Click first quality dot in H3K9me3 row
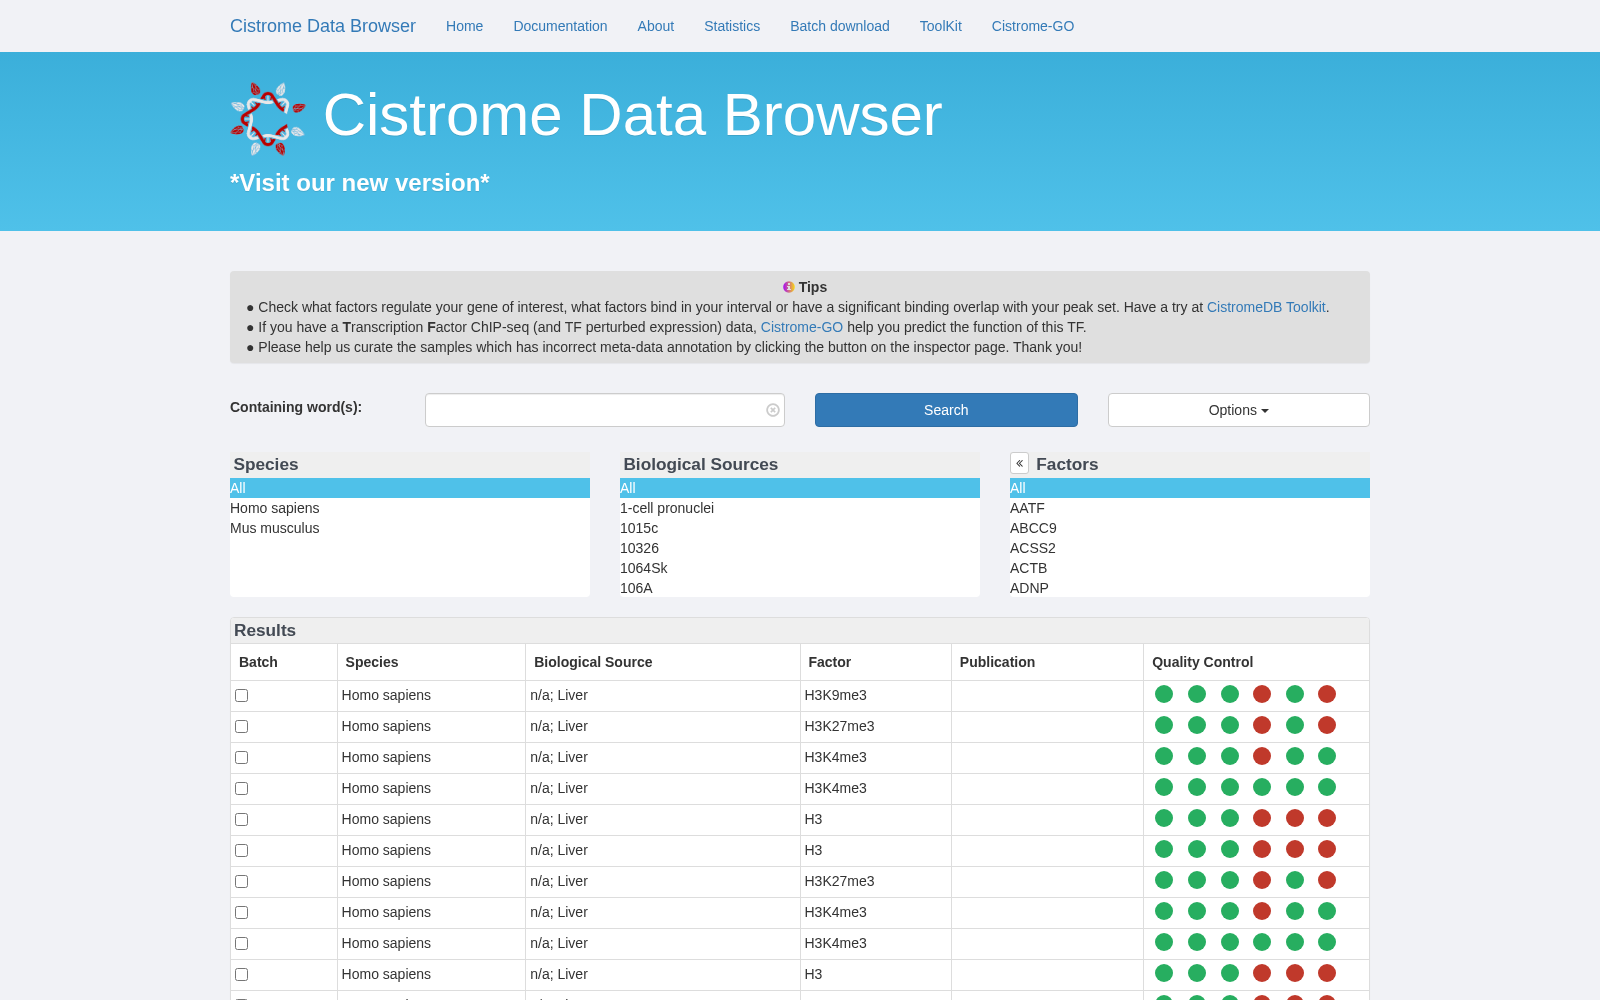This screenshot has width=1600, height=1000. pos(1164,694)
